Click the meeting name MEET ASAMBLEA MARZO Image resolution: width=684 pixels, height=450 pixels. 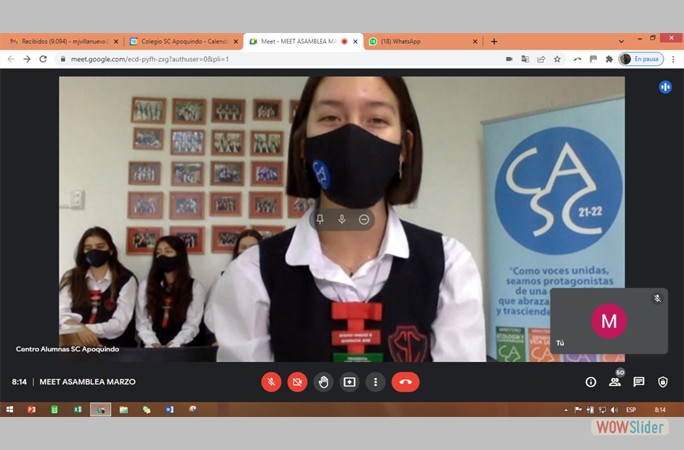87,382
